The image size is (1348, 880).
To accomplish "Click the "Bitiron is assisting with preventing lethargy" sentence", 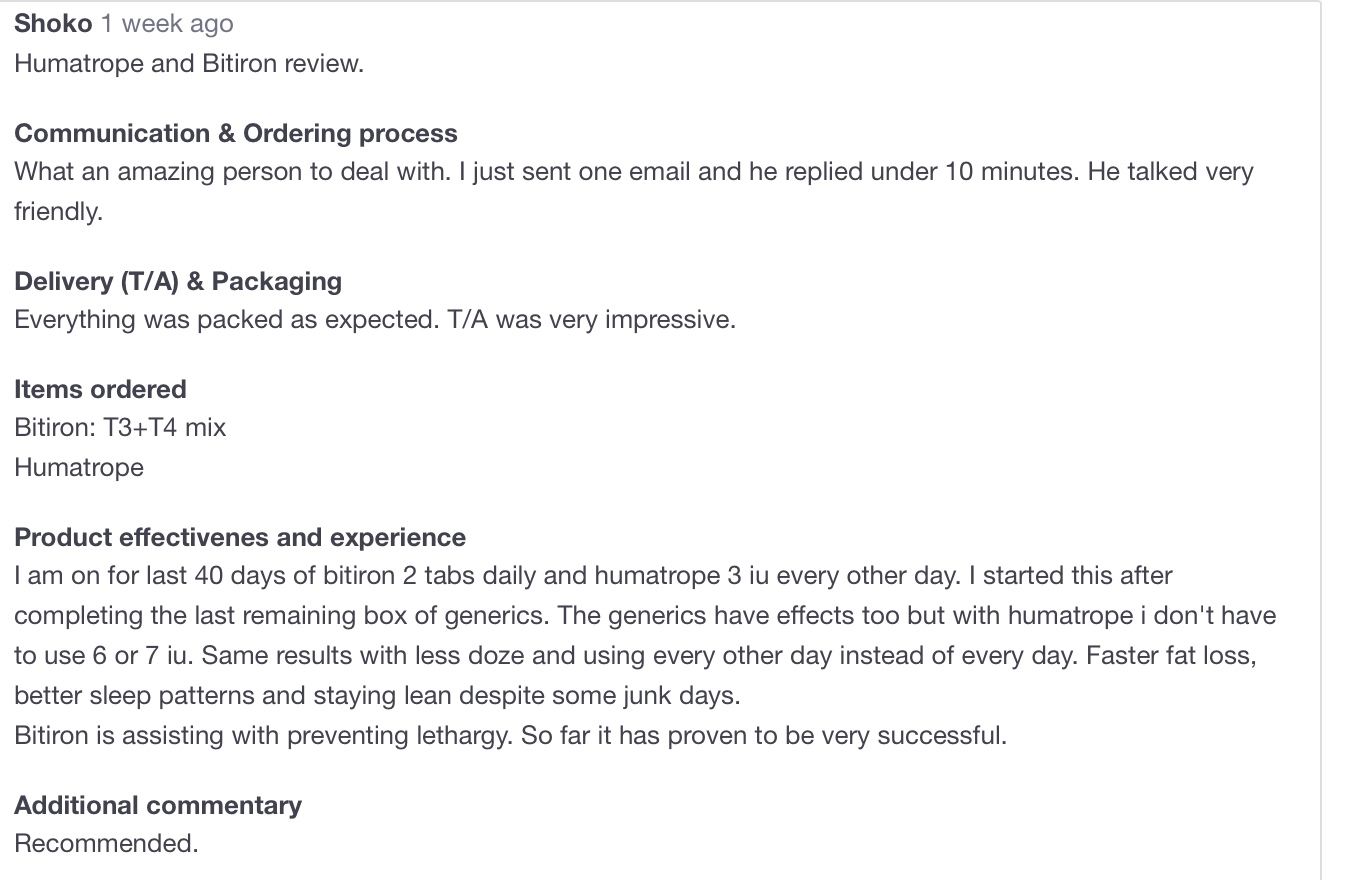I will [510, 736].
